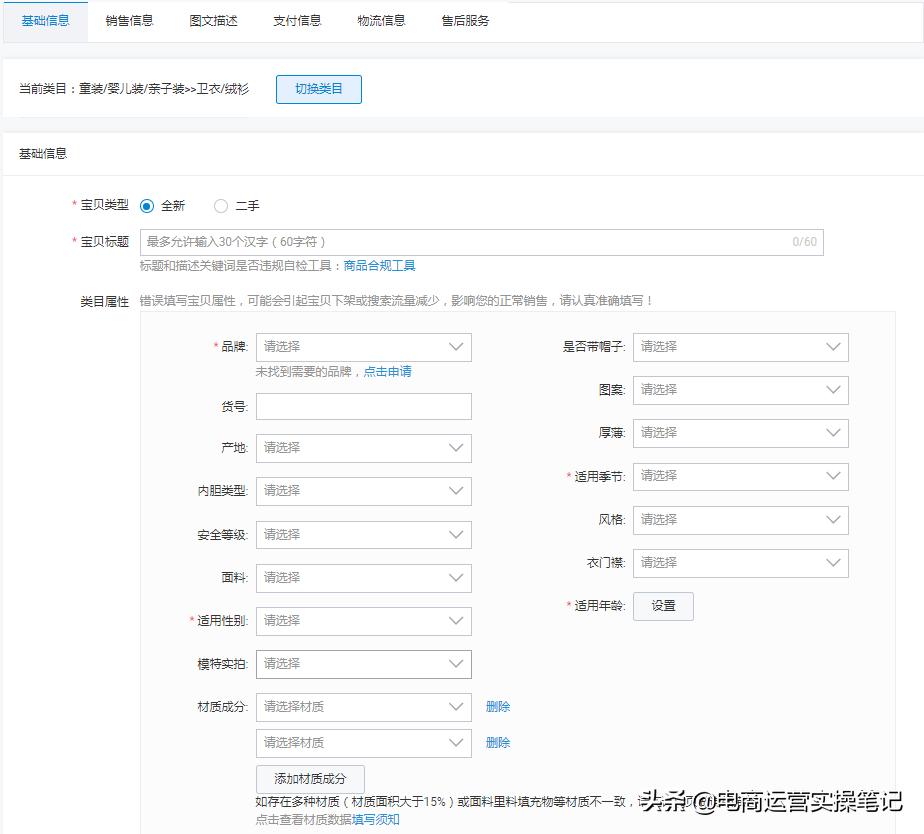
Task: Open the 面料 (fabric) dropdown
Action: [363, 578]
